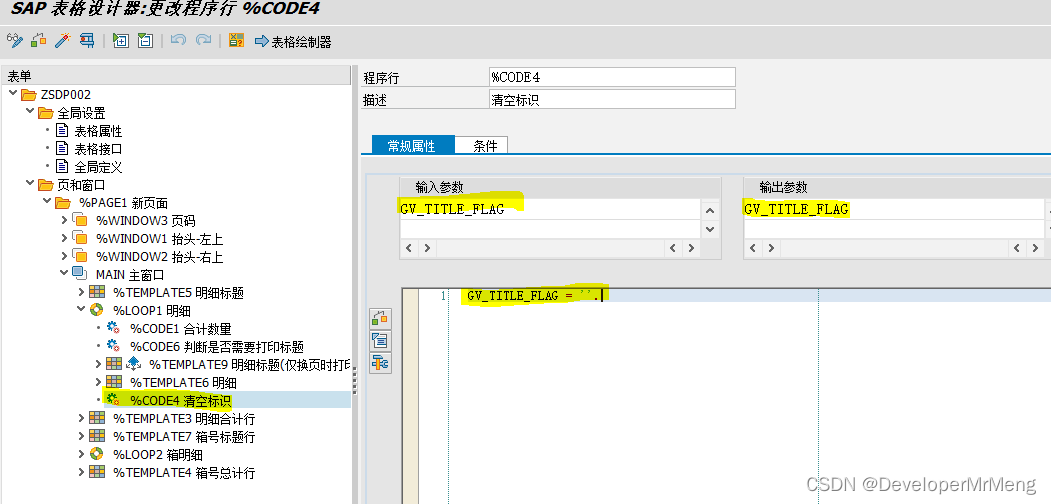1051x504 pixels.
Task: Click the 程序行 field containing %CODE4
Action: pyautogui.click(x=612, y=77)
